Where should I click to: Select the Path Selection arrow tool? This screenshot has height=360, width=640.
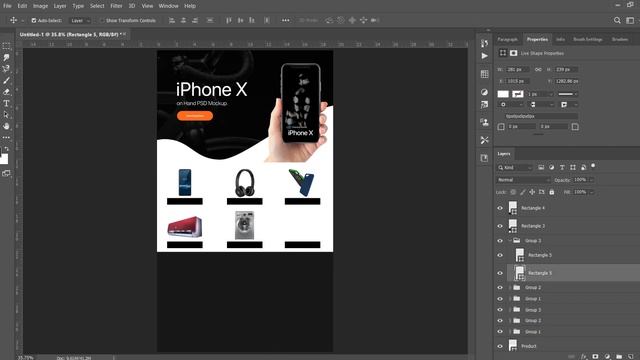click(6, 115)
